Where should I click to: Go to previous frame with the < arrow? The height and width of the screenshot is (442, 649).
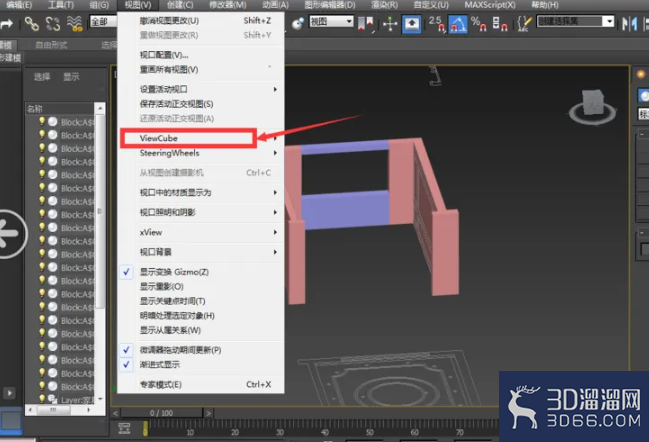click(115, 413)
